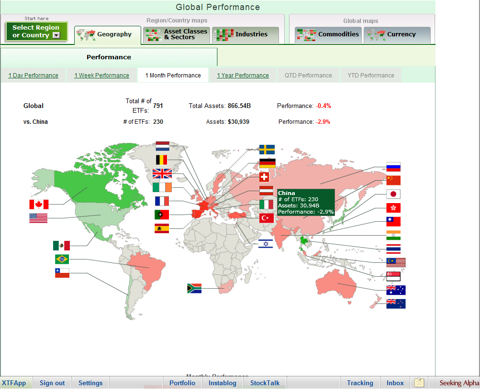
Task: Click the Singapore flag icon
Action: pyautogui.click(x=393, y=276)
